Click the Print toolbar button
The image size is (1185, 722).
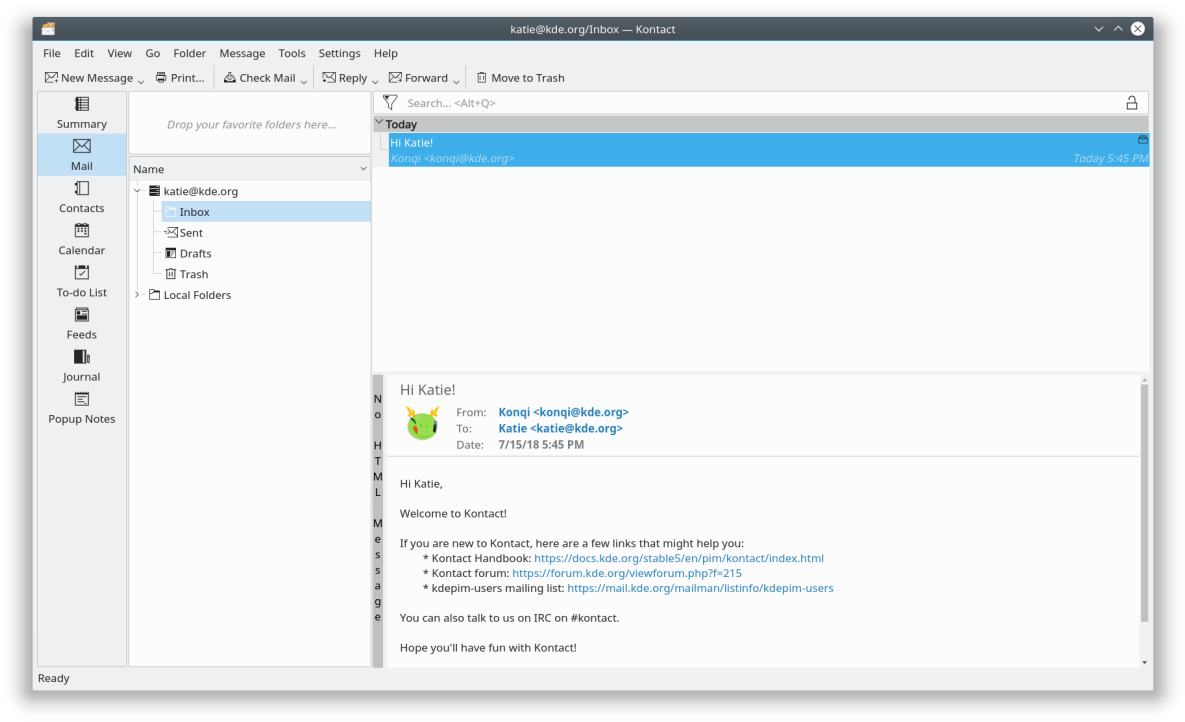180,78
